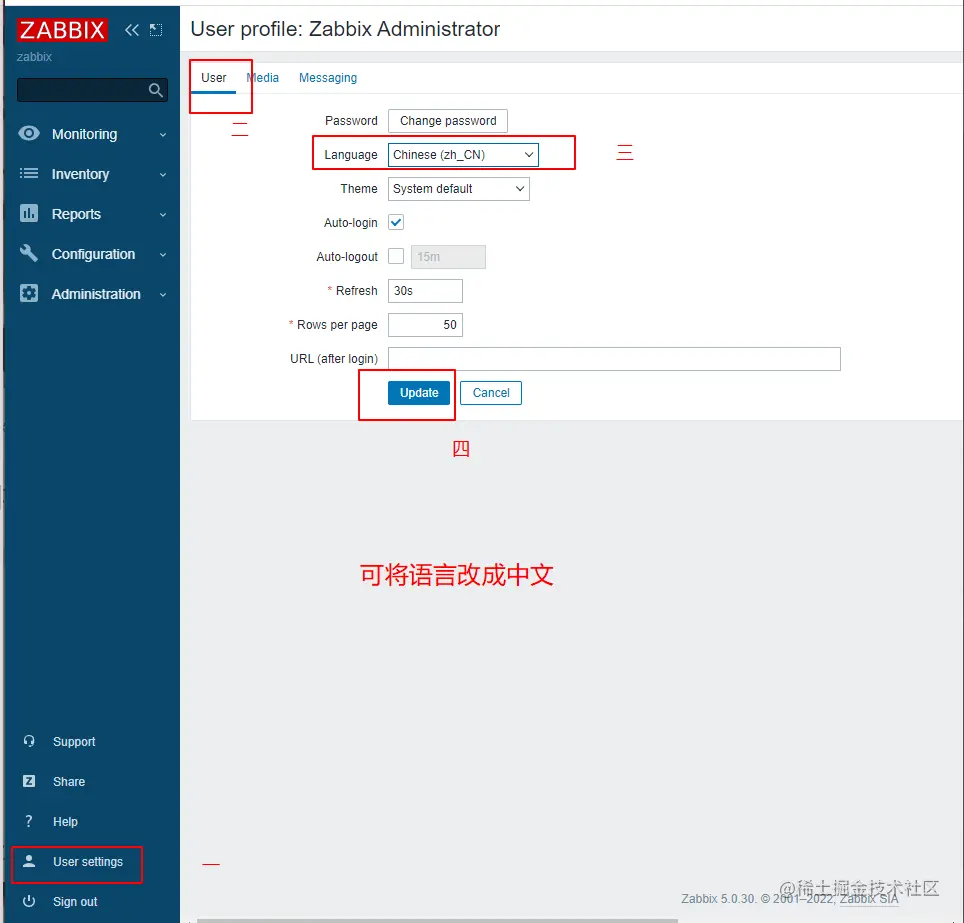964x923 pixels.
Task: Enable the Auto-logout checkbox
Action: (396, 256)
